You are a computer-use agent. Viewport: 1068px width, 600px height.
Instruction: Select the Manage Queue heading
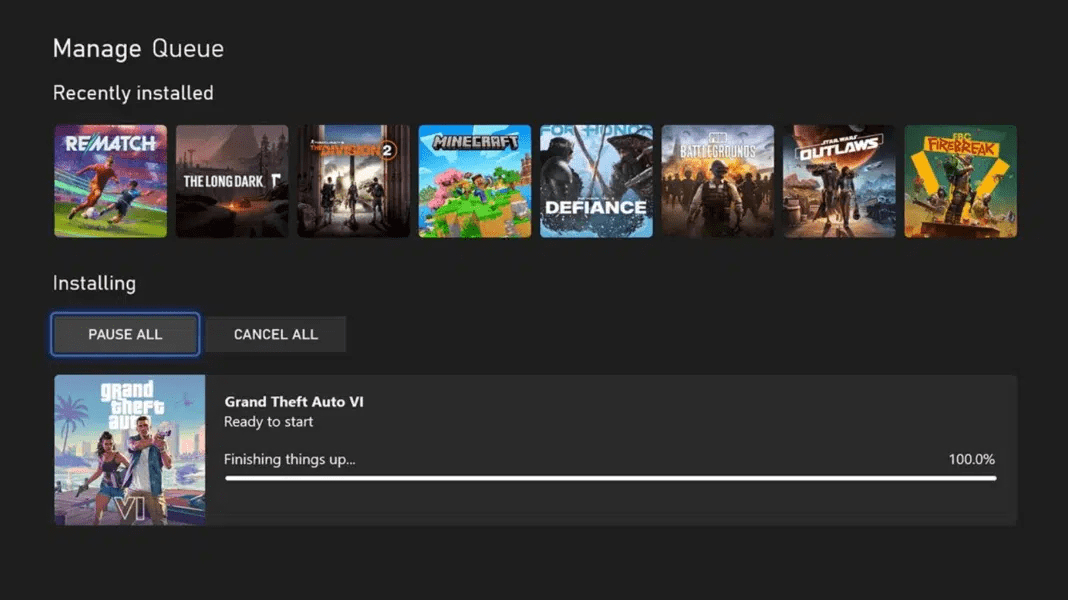(138, 48)
